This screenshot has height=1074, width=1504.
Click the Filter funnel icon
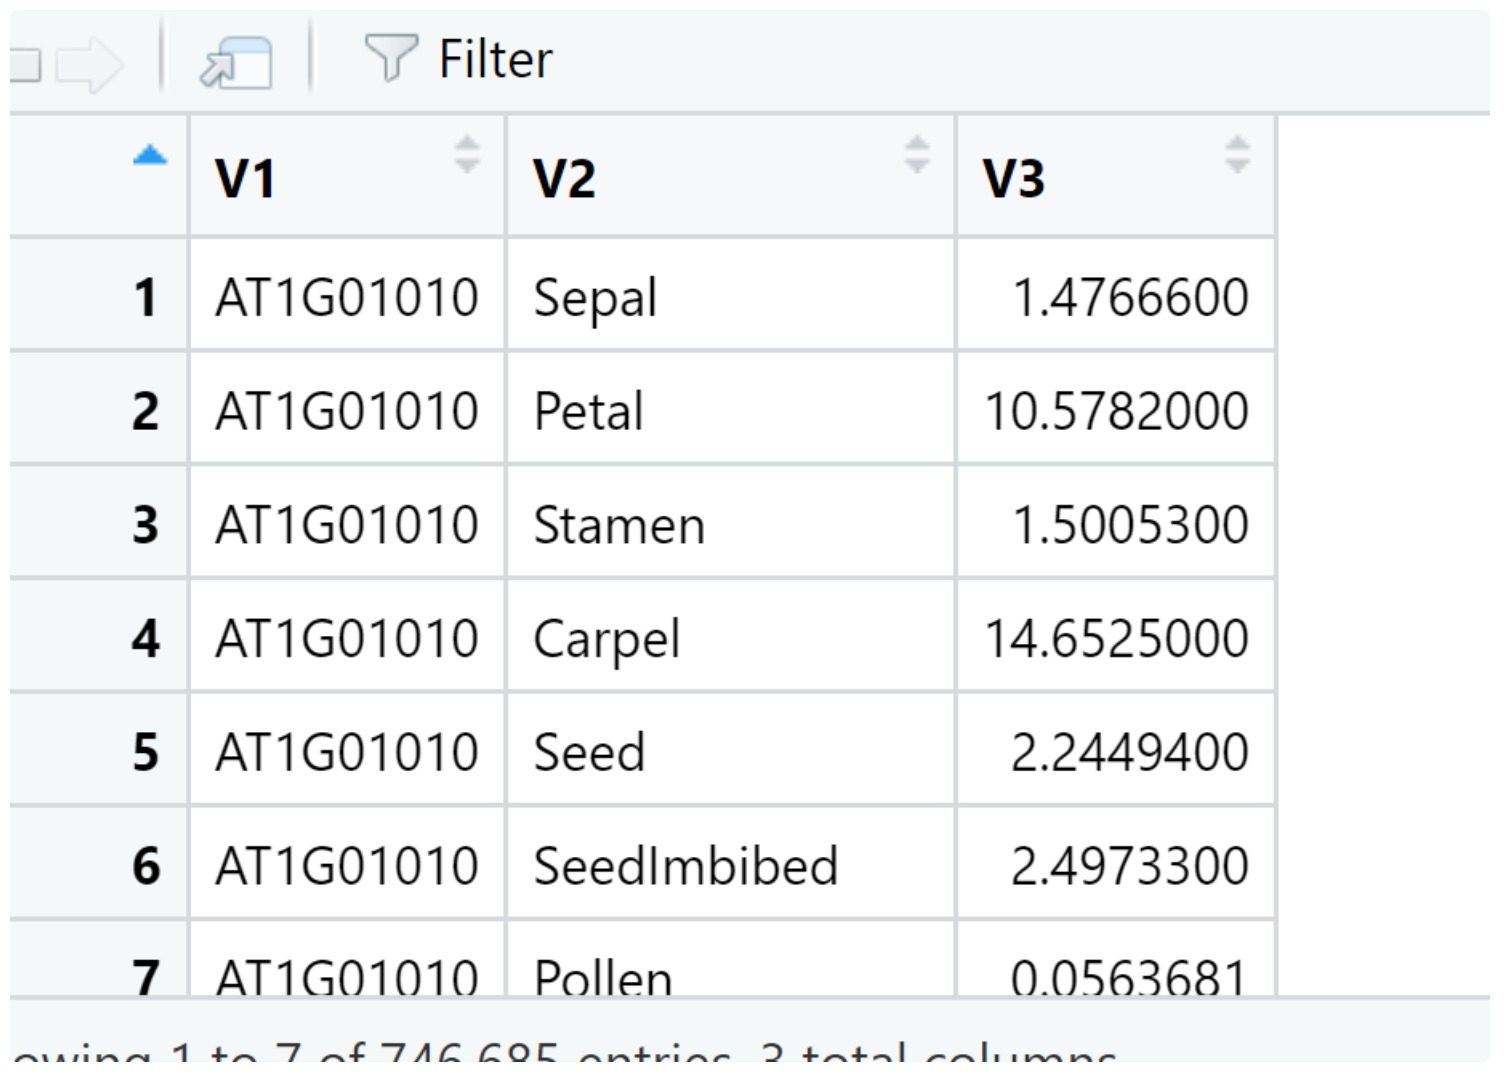[x=390, y=58]
